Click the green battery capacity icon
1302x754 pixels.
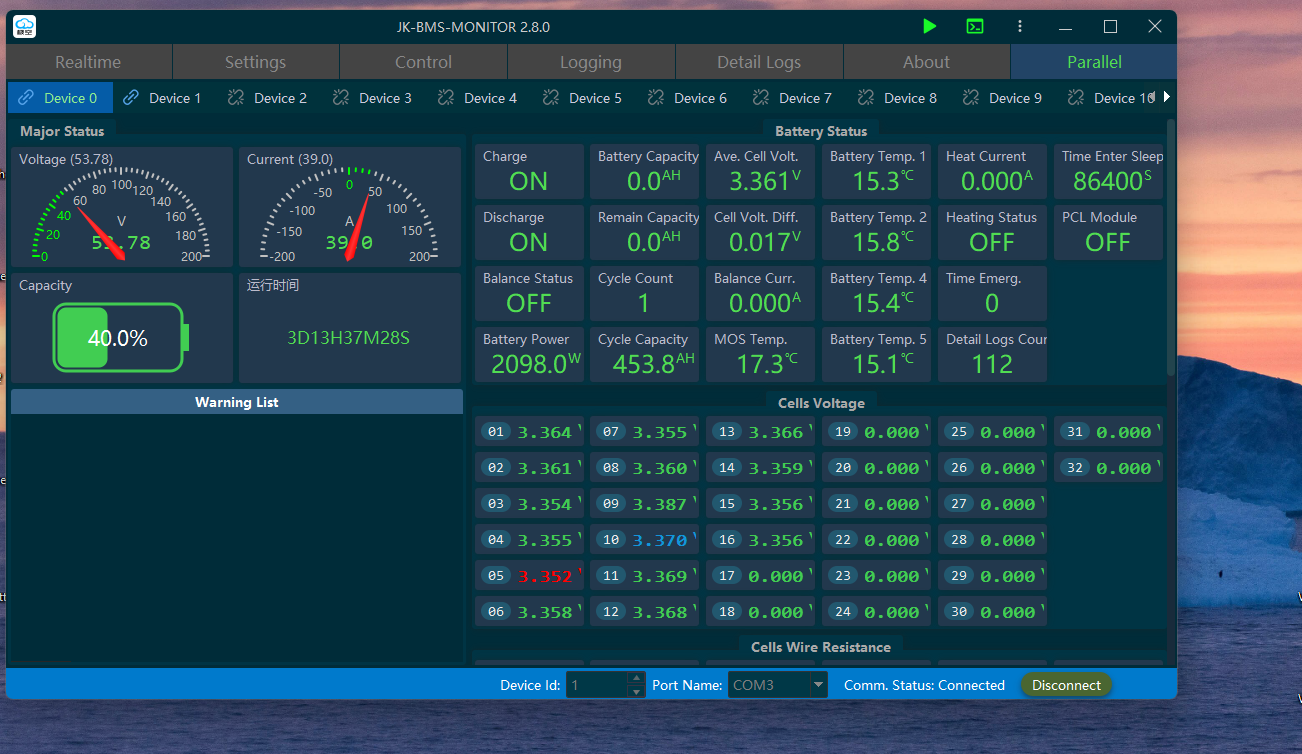(x=120, y=338)
